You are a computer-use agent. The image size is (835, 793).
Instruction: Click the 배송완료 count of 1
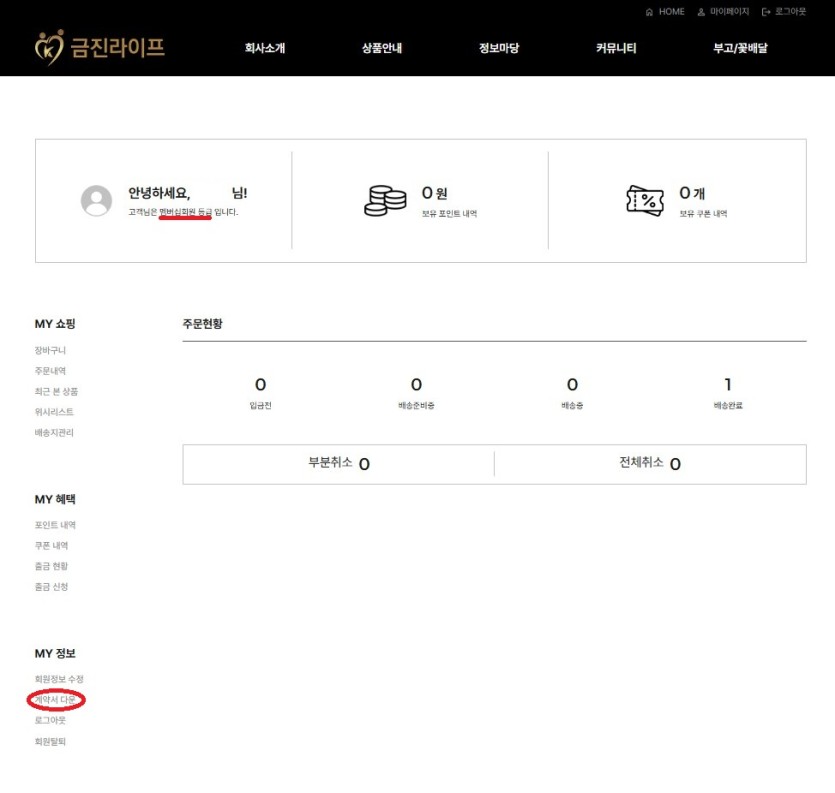pyautogui.click(x=727, y=385)
